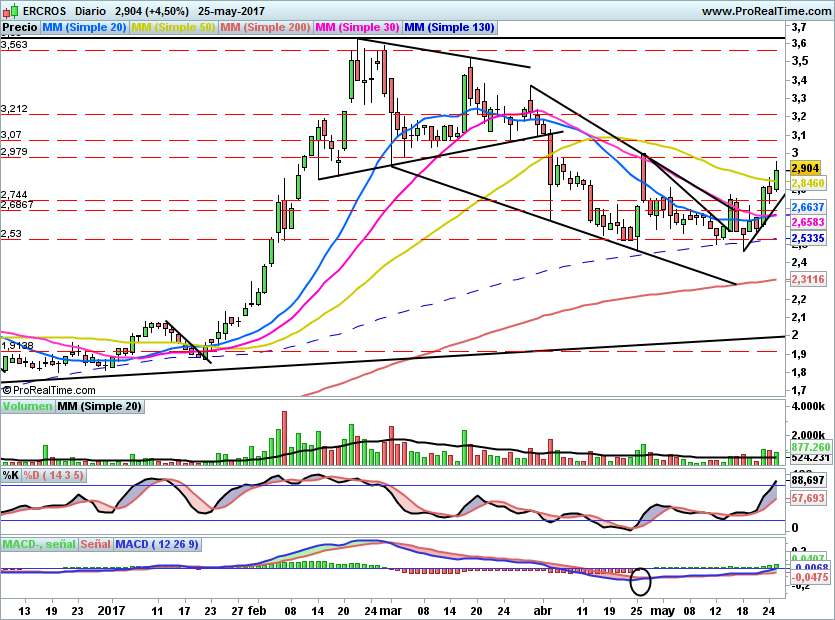Screen dimensions: 835x620
Task: Click the Volumen panel label
Action: coord(27,407)
